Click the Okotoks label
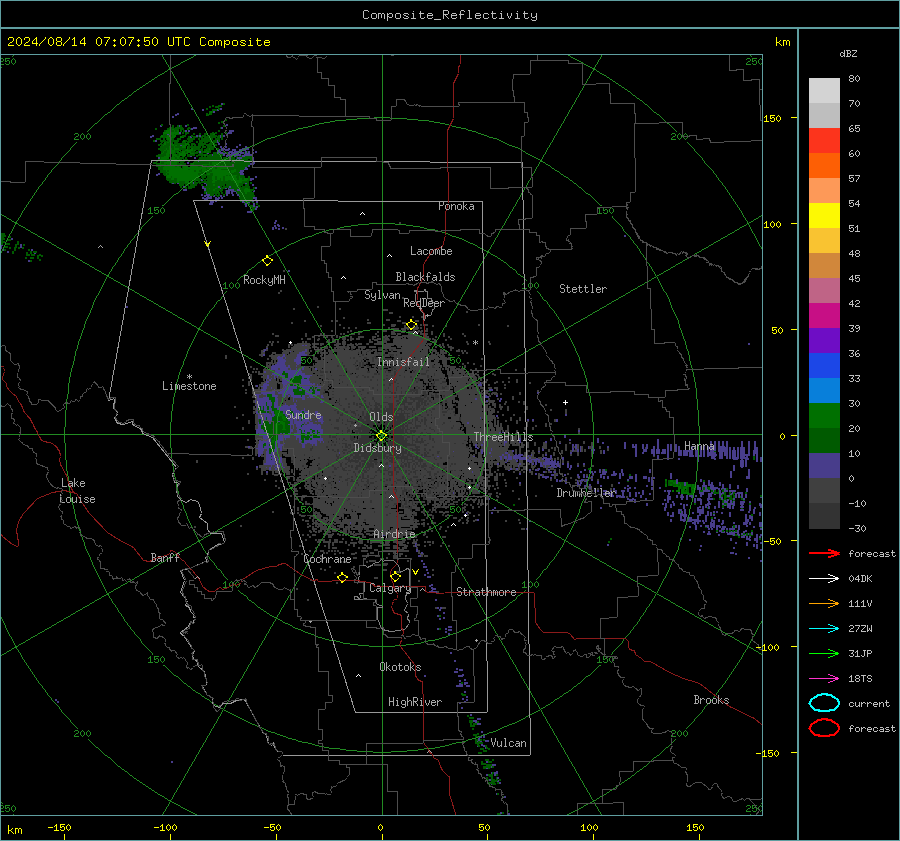Viewport: 900px width, 841px height. click(400, 667)
